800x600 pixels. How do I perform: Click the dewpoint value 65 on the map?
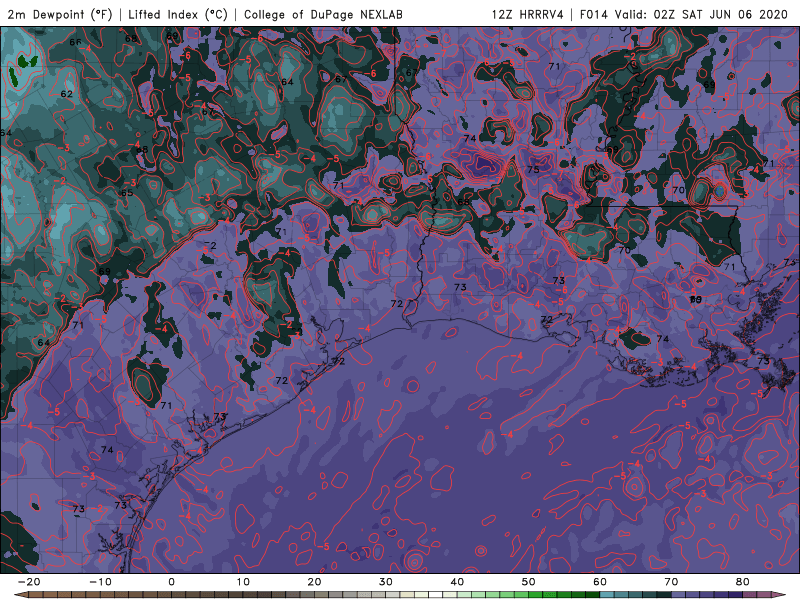click(127, 193)
